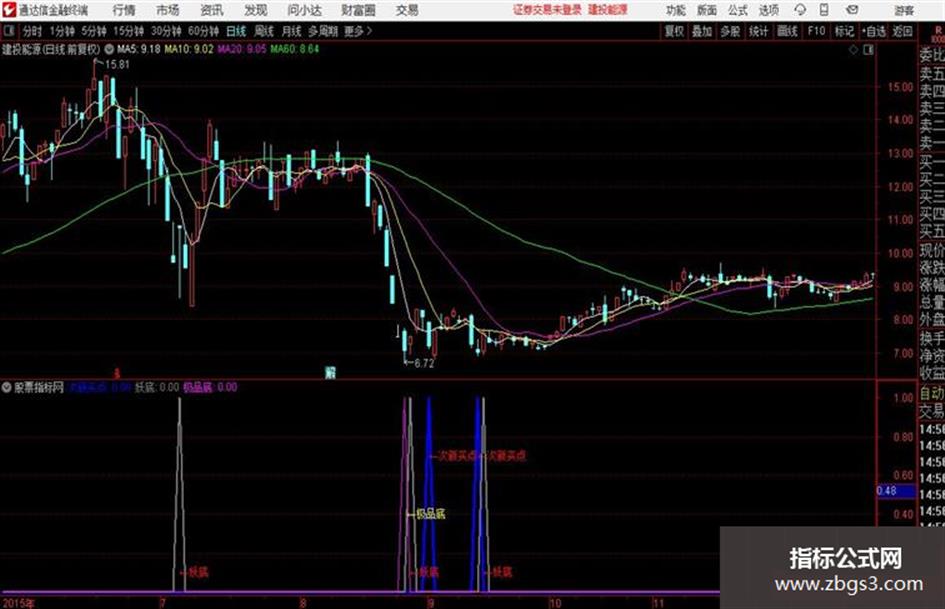Open the 市场 menu
This screenshot has width=945, height=609.
pos(168,10)
